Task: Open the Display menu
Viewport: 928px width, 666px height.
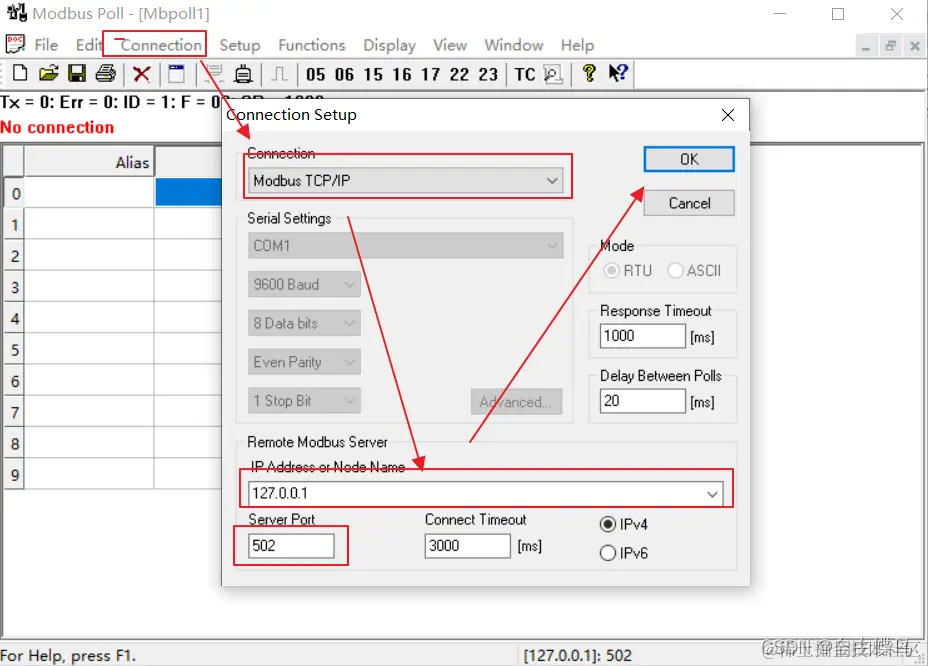Action: pos(389,45)
